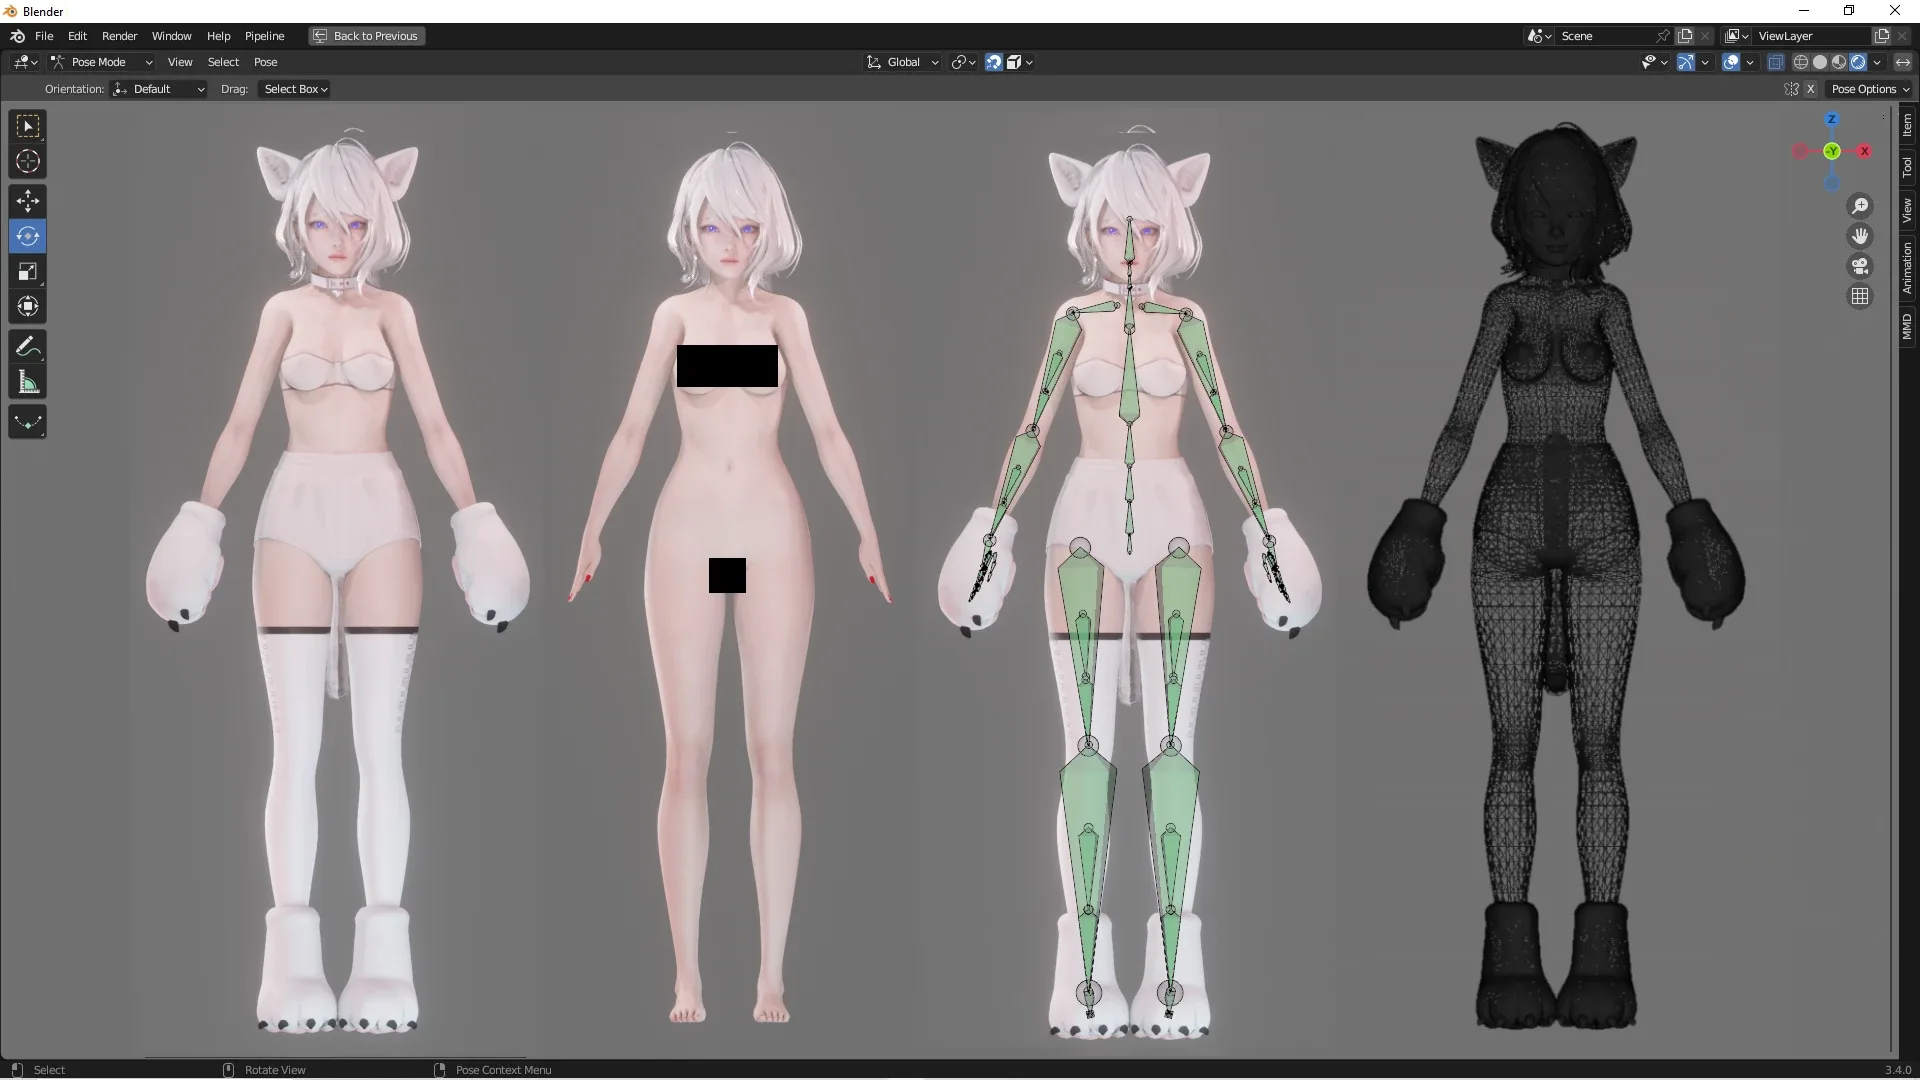This screenshot has height=1080, width=1920.
Task: Select the Select Box tool icon
Action: [x=28, y=126]
